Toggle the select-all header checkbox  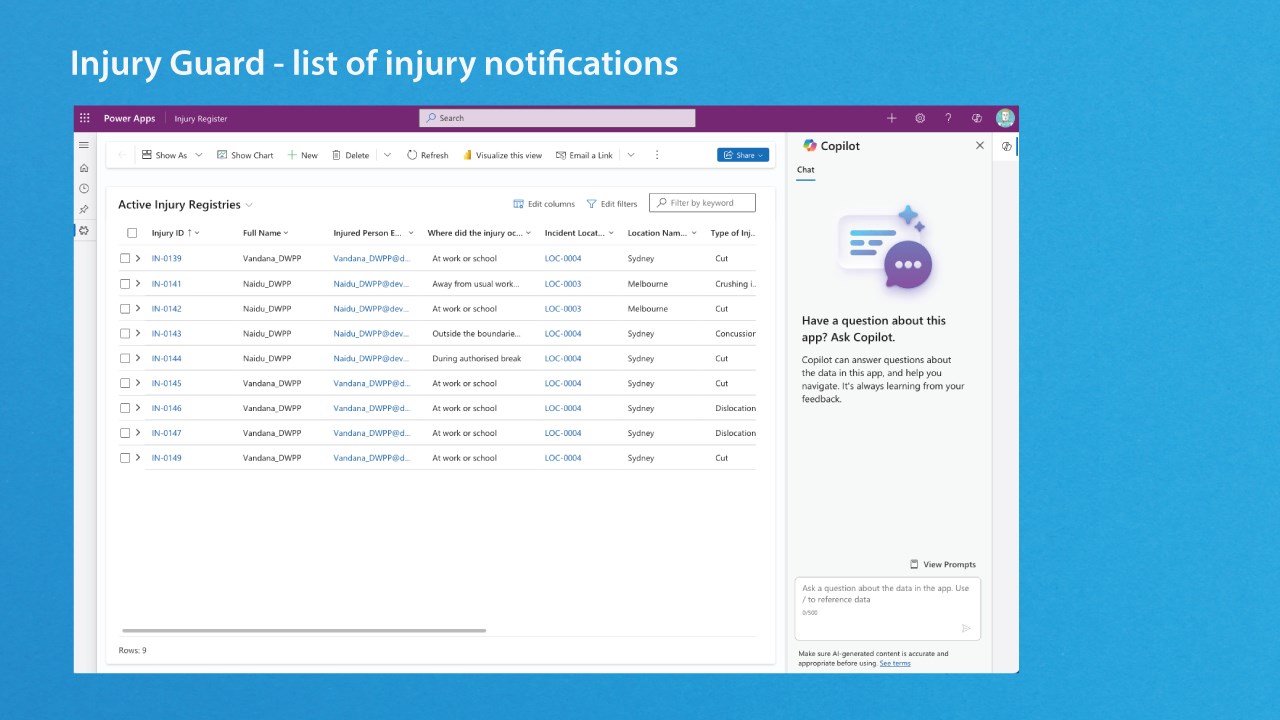(132, 233)
